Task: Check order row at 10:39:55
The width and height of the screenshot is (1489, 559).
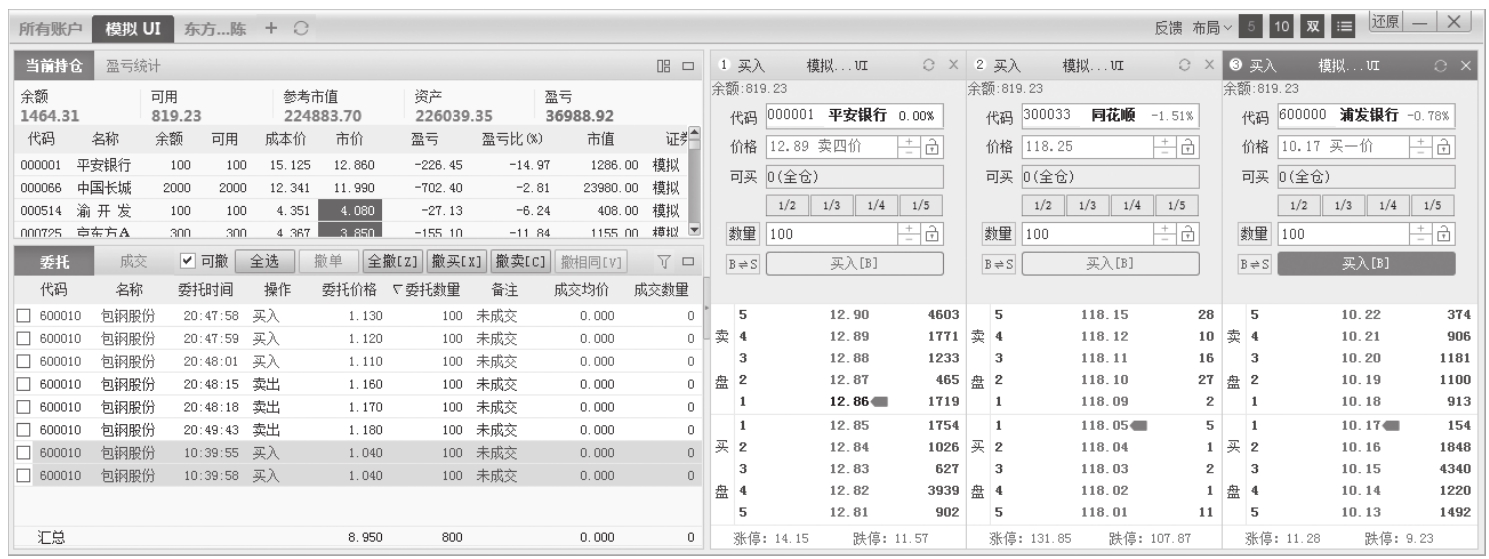Action: 23,453
